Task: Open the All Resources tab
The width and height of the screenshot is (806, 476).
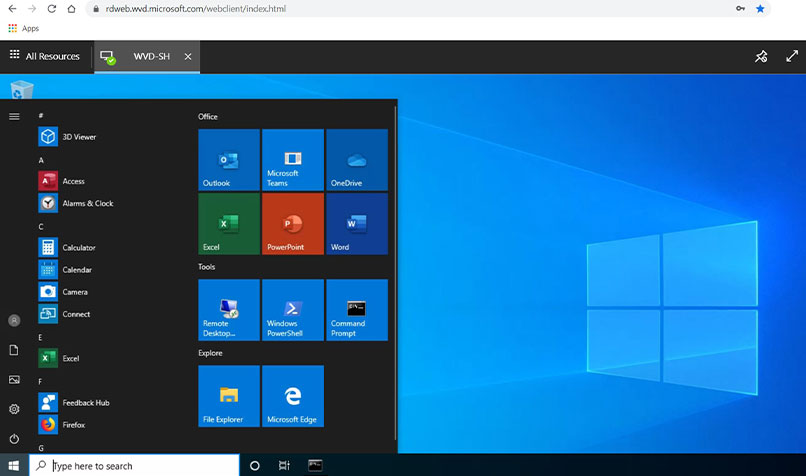Action: click(x=45, y=57)
